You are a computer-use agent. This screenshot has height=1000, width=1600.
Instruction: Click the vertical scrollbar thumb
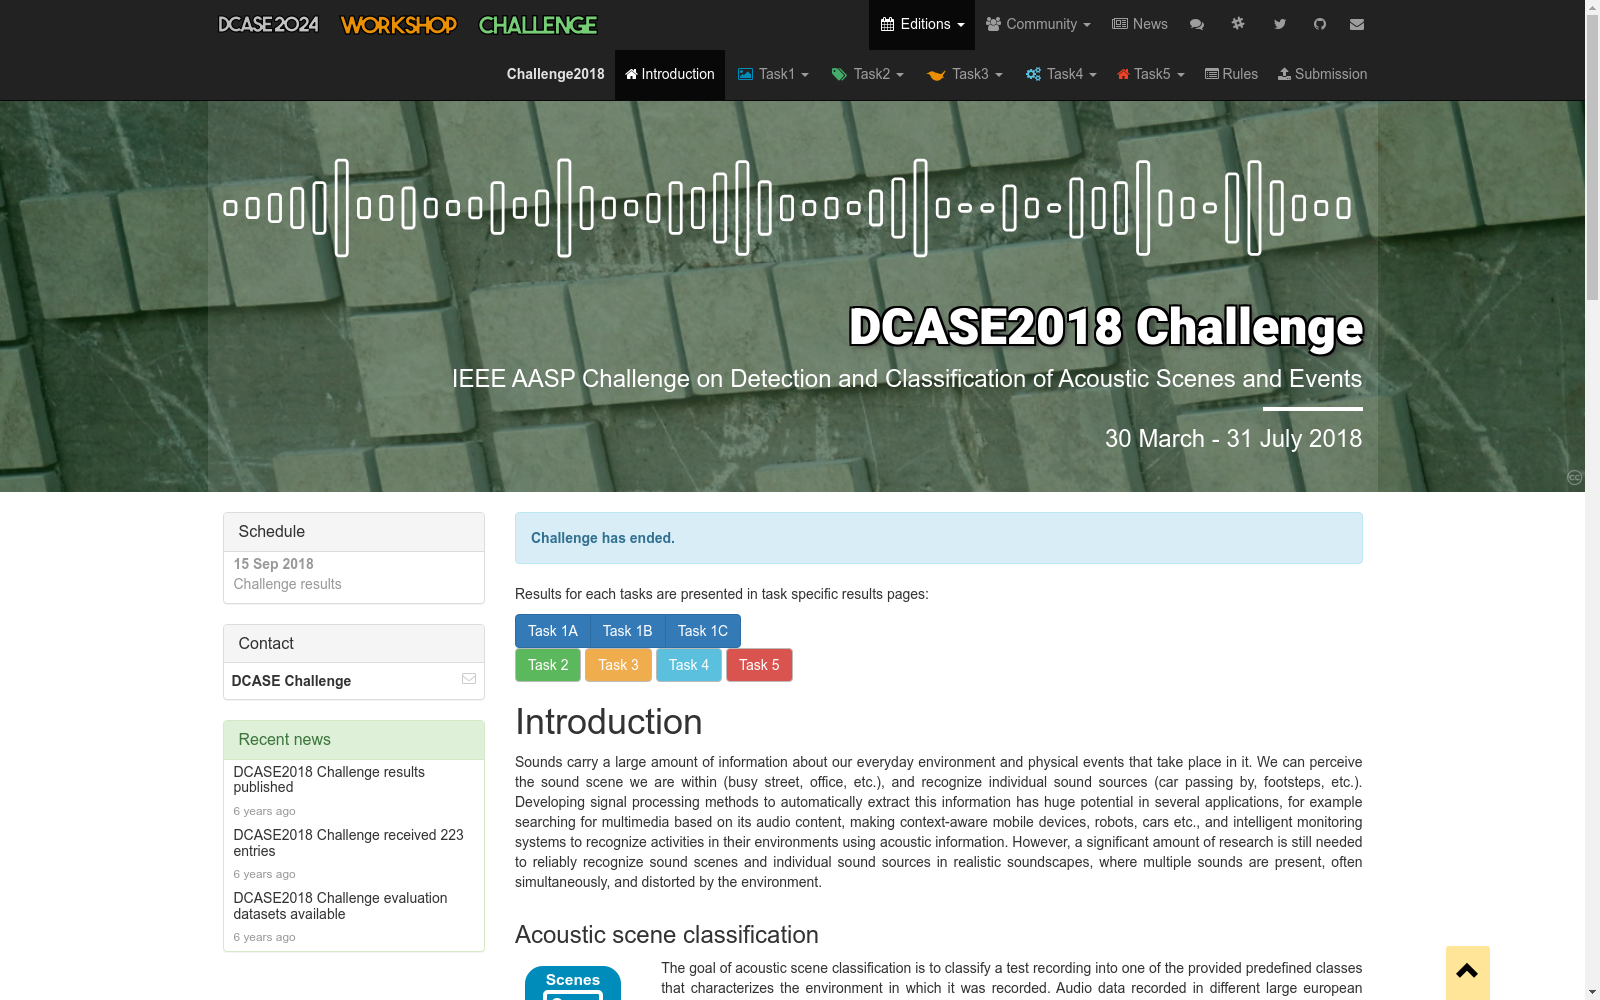(x=1592, y=158)
